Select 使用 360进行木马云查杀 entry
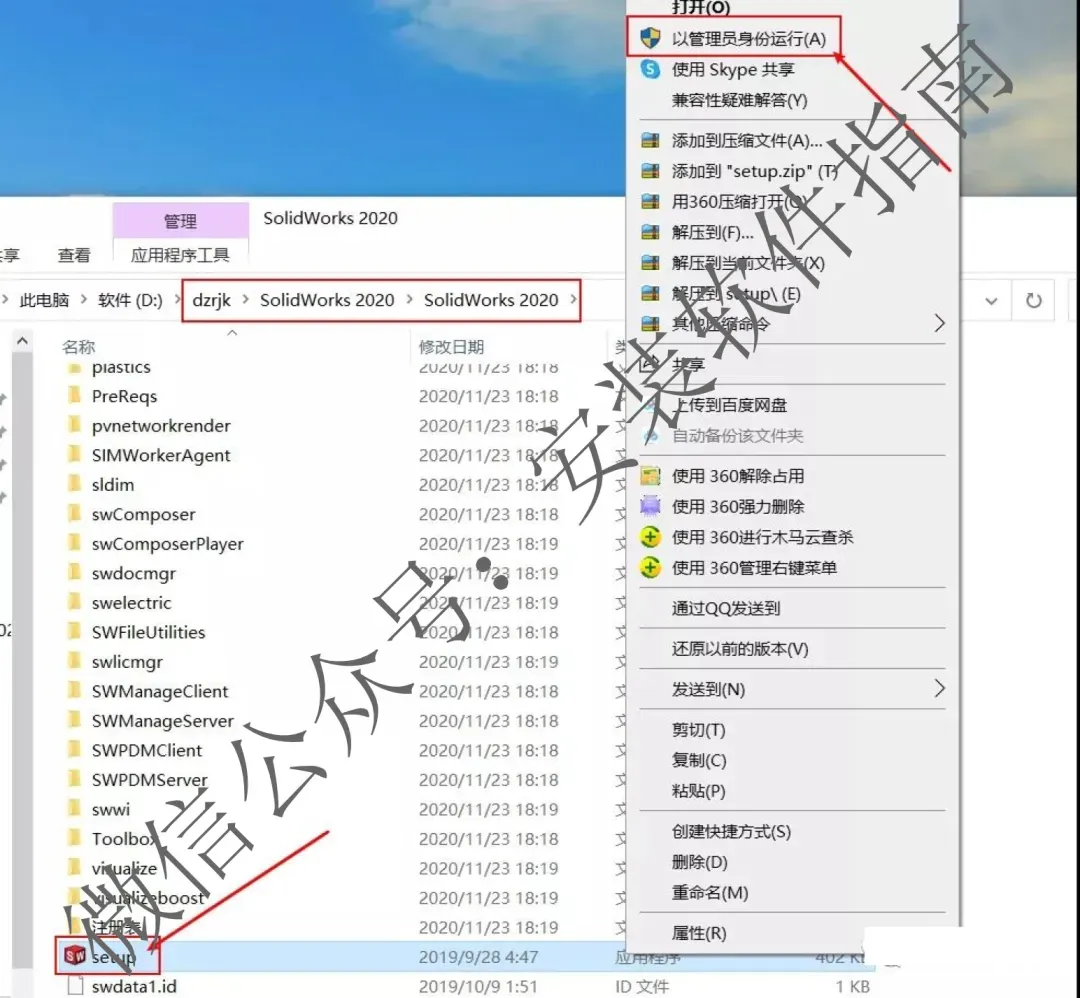The width and height of the screenshot is (1080, 998). (762, 537)
